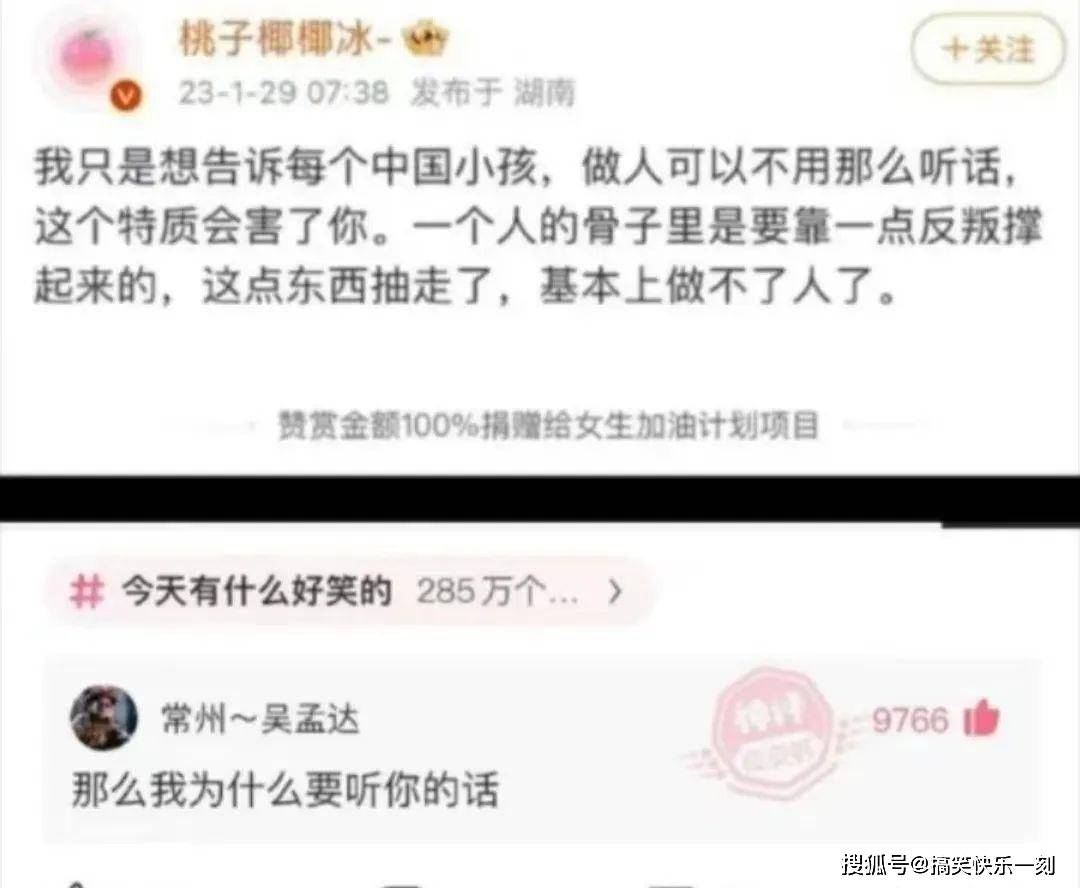Viewport: 1080px width, 888px height.
Task: Tap the 9766 like count
Action: coord(910,721)
